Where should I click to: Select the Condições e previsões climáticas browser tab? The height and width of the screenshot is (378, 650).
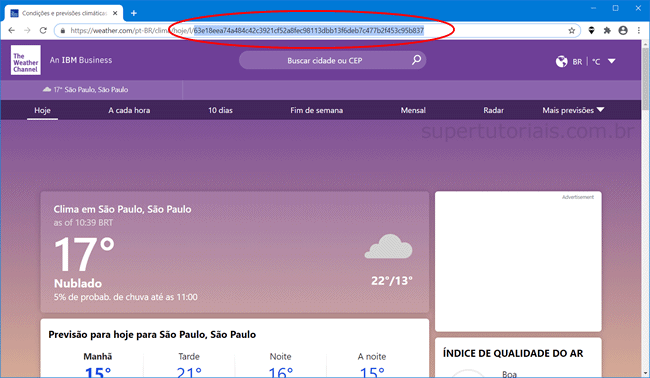[x=64, y=13]
